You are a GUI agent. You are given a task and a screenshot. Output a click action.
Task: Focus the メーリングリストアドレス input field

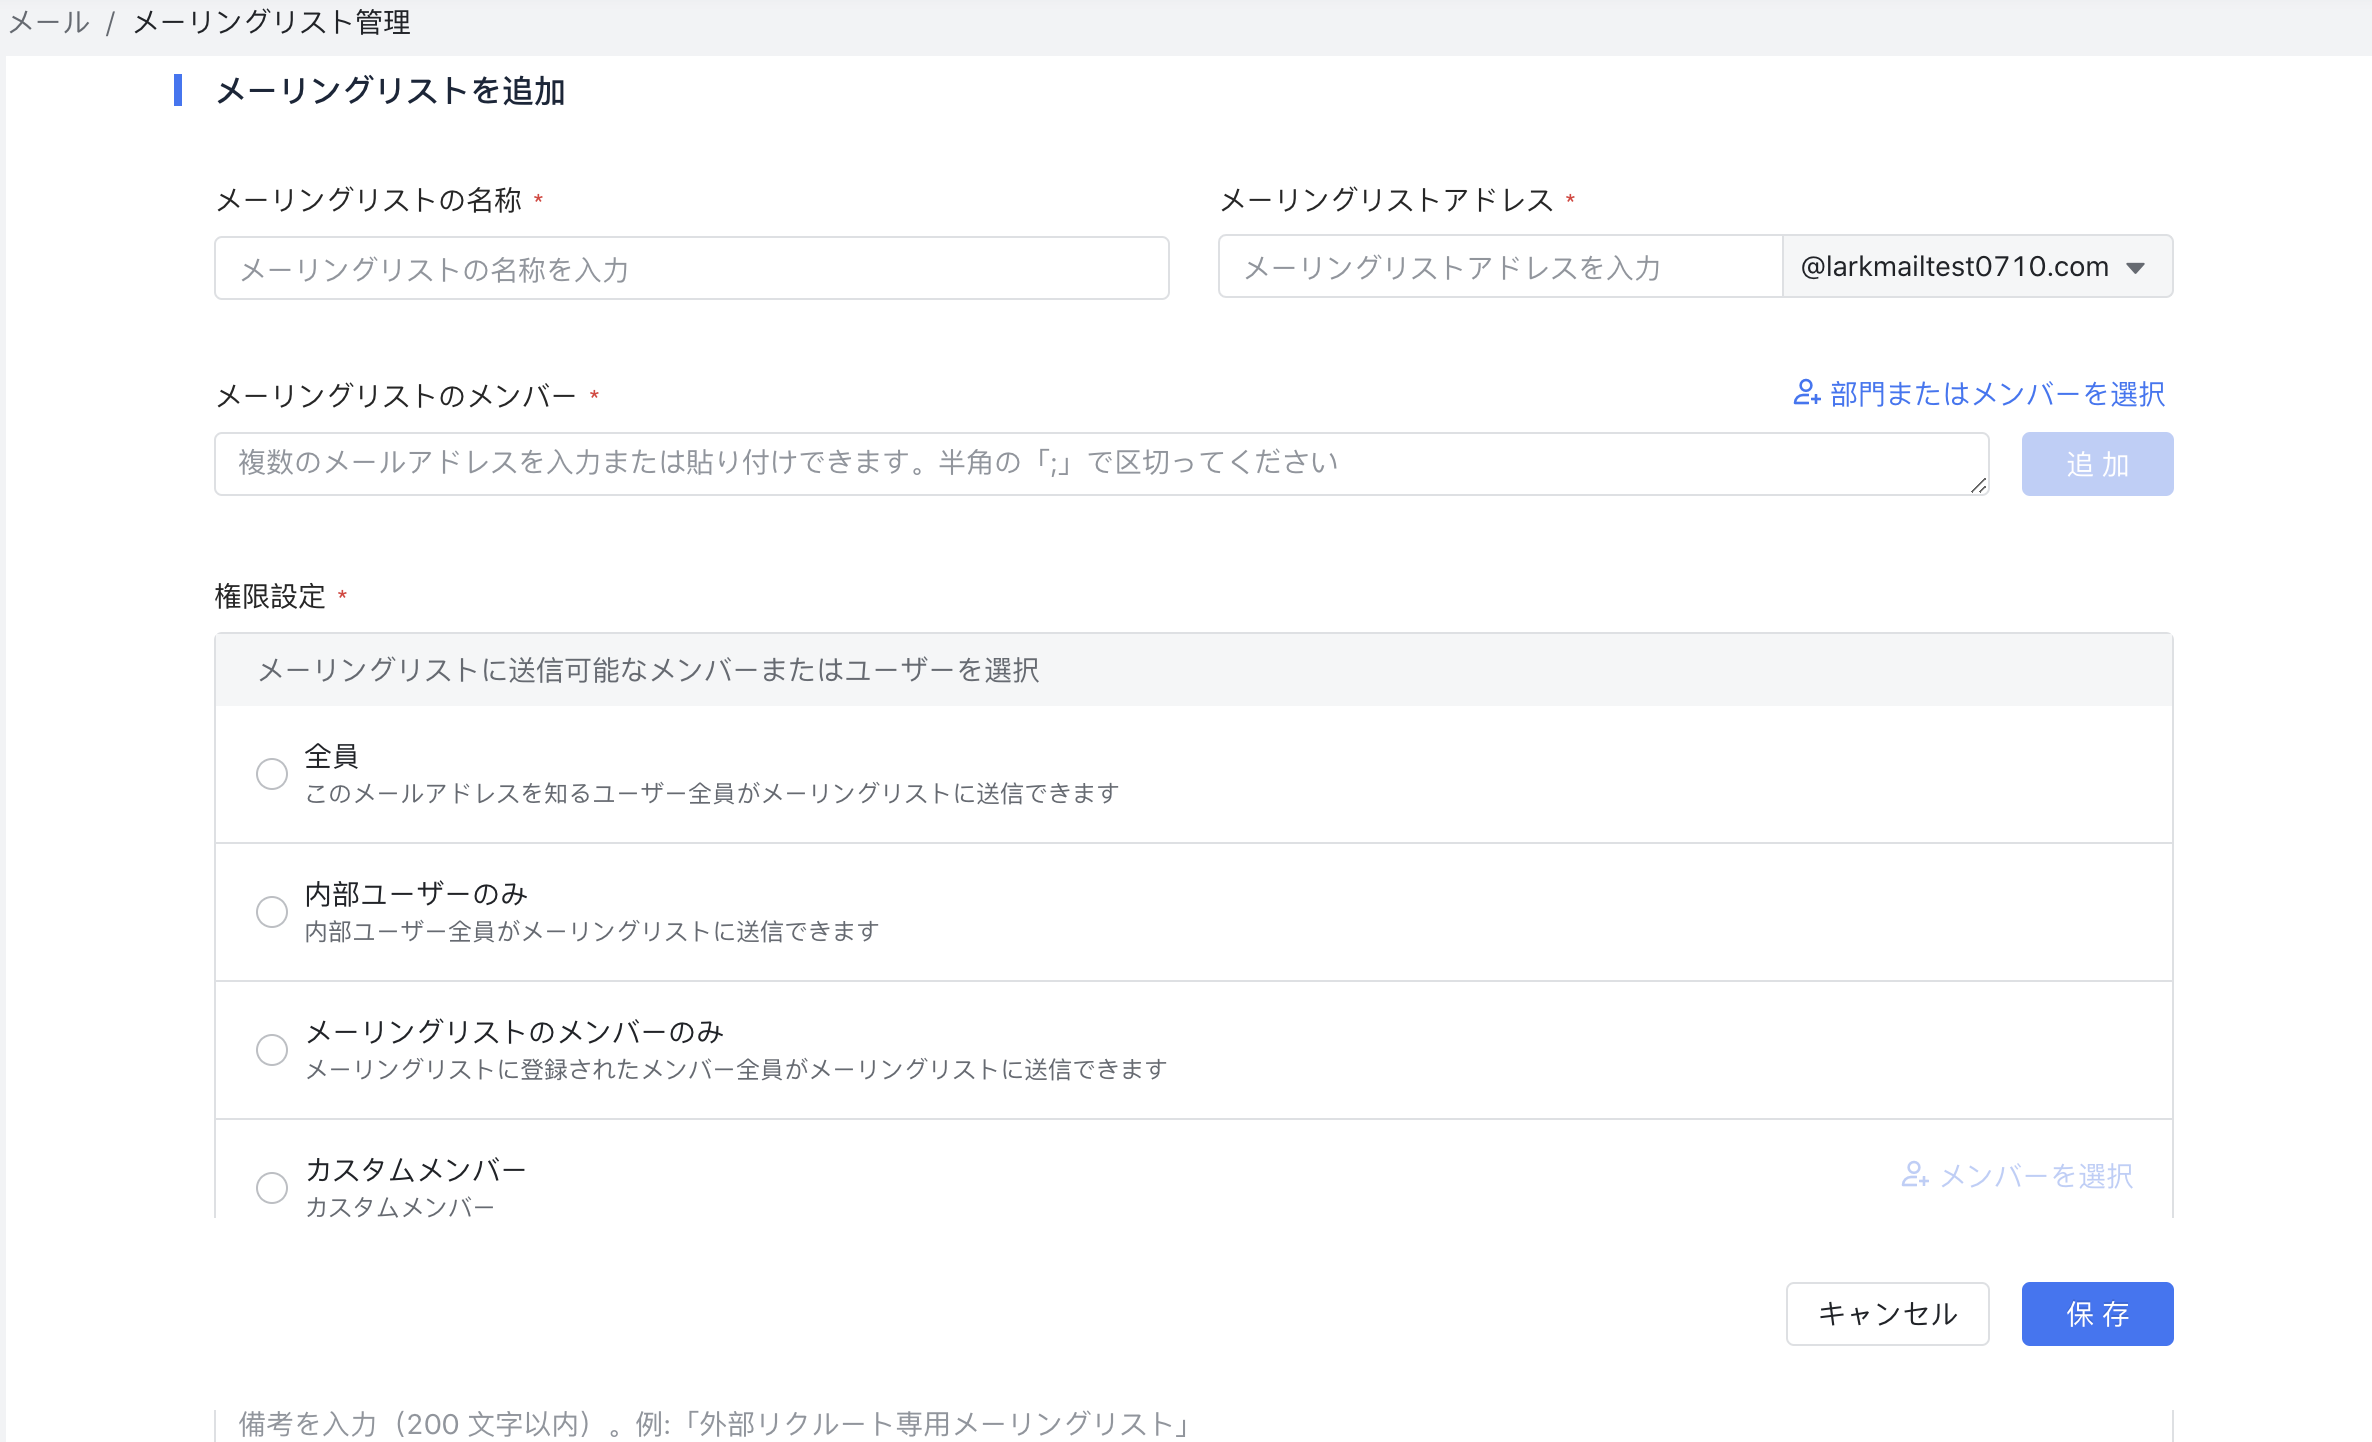[x=1500, y=267]
